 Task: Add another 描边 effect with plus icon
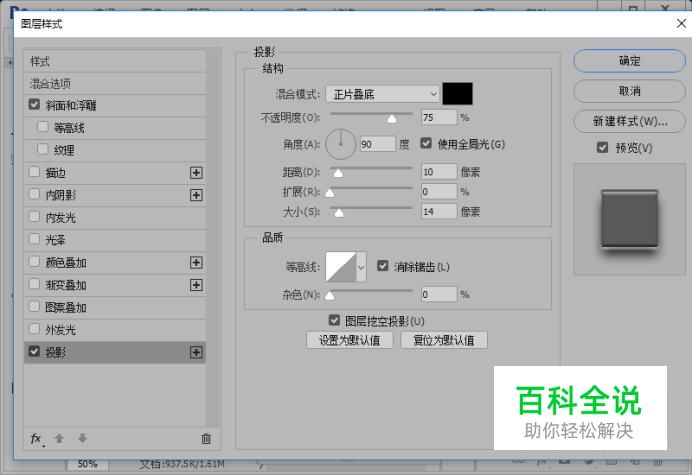[x=196, y=173]
